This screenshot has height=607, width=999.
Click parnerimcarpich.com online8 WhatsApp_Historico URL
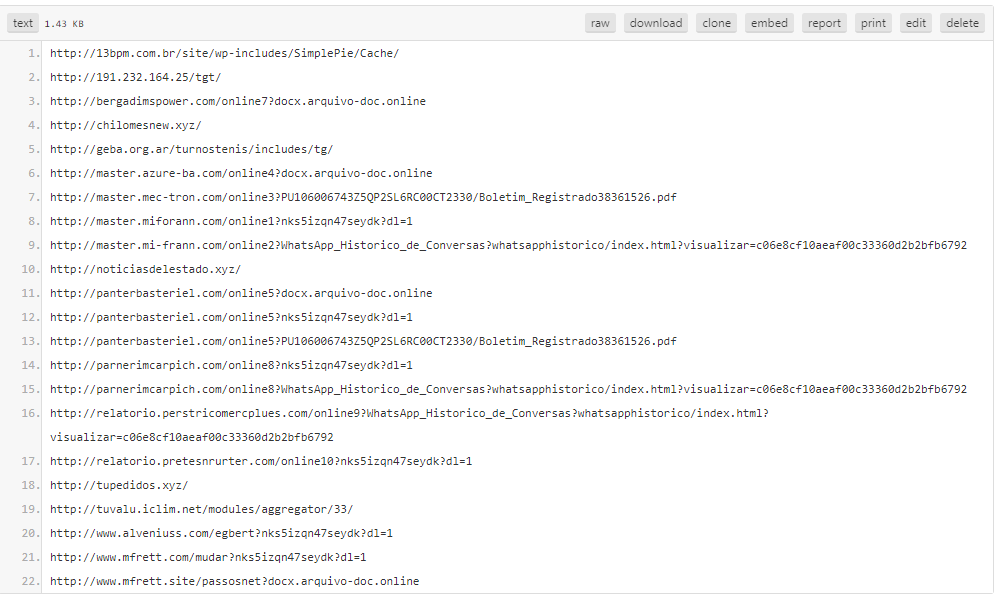tap(508, 389)
